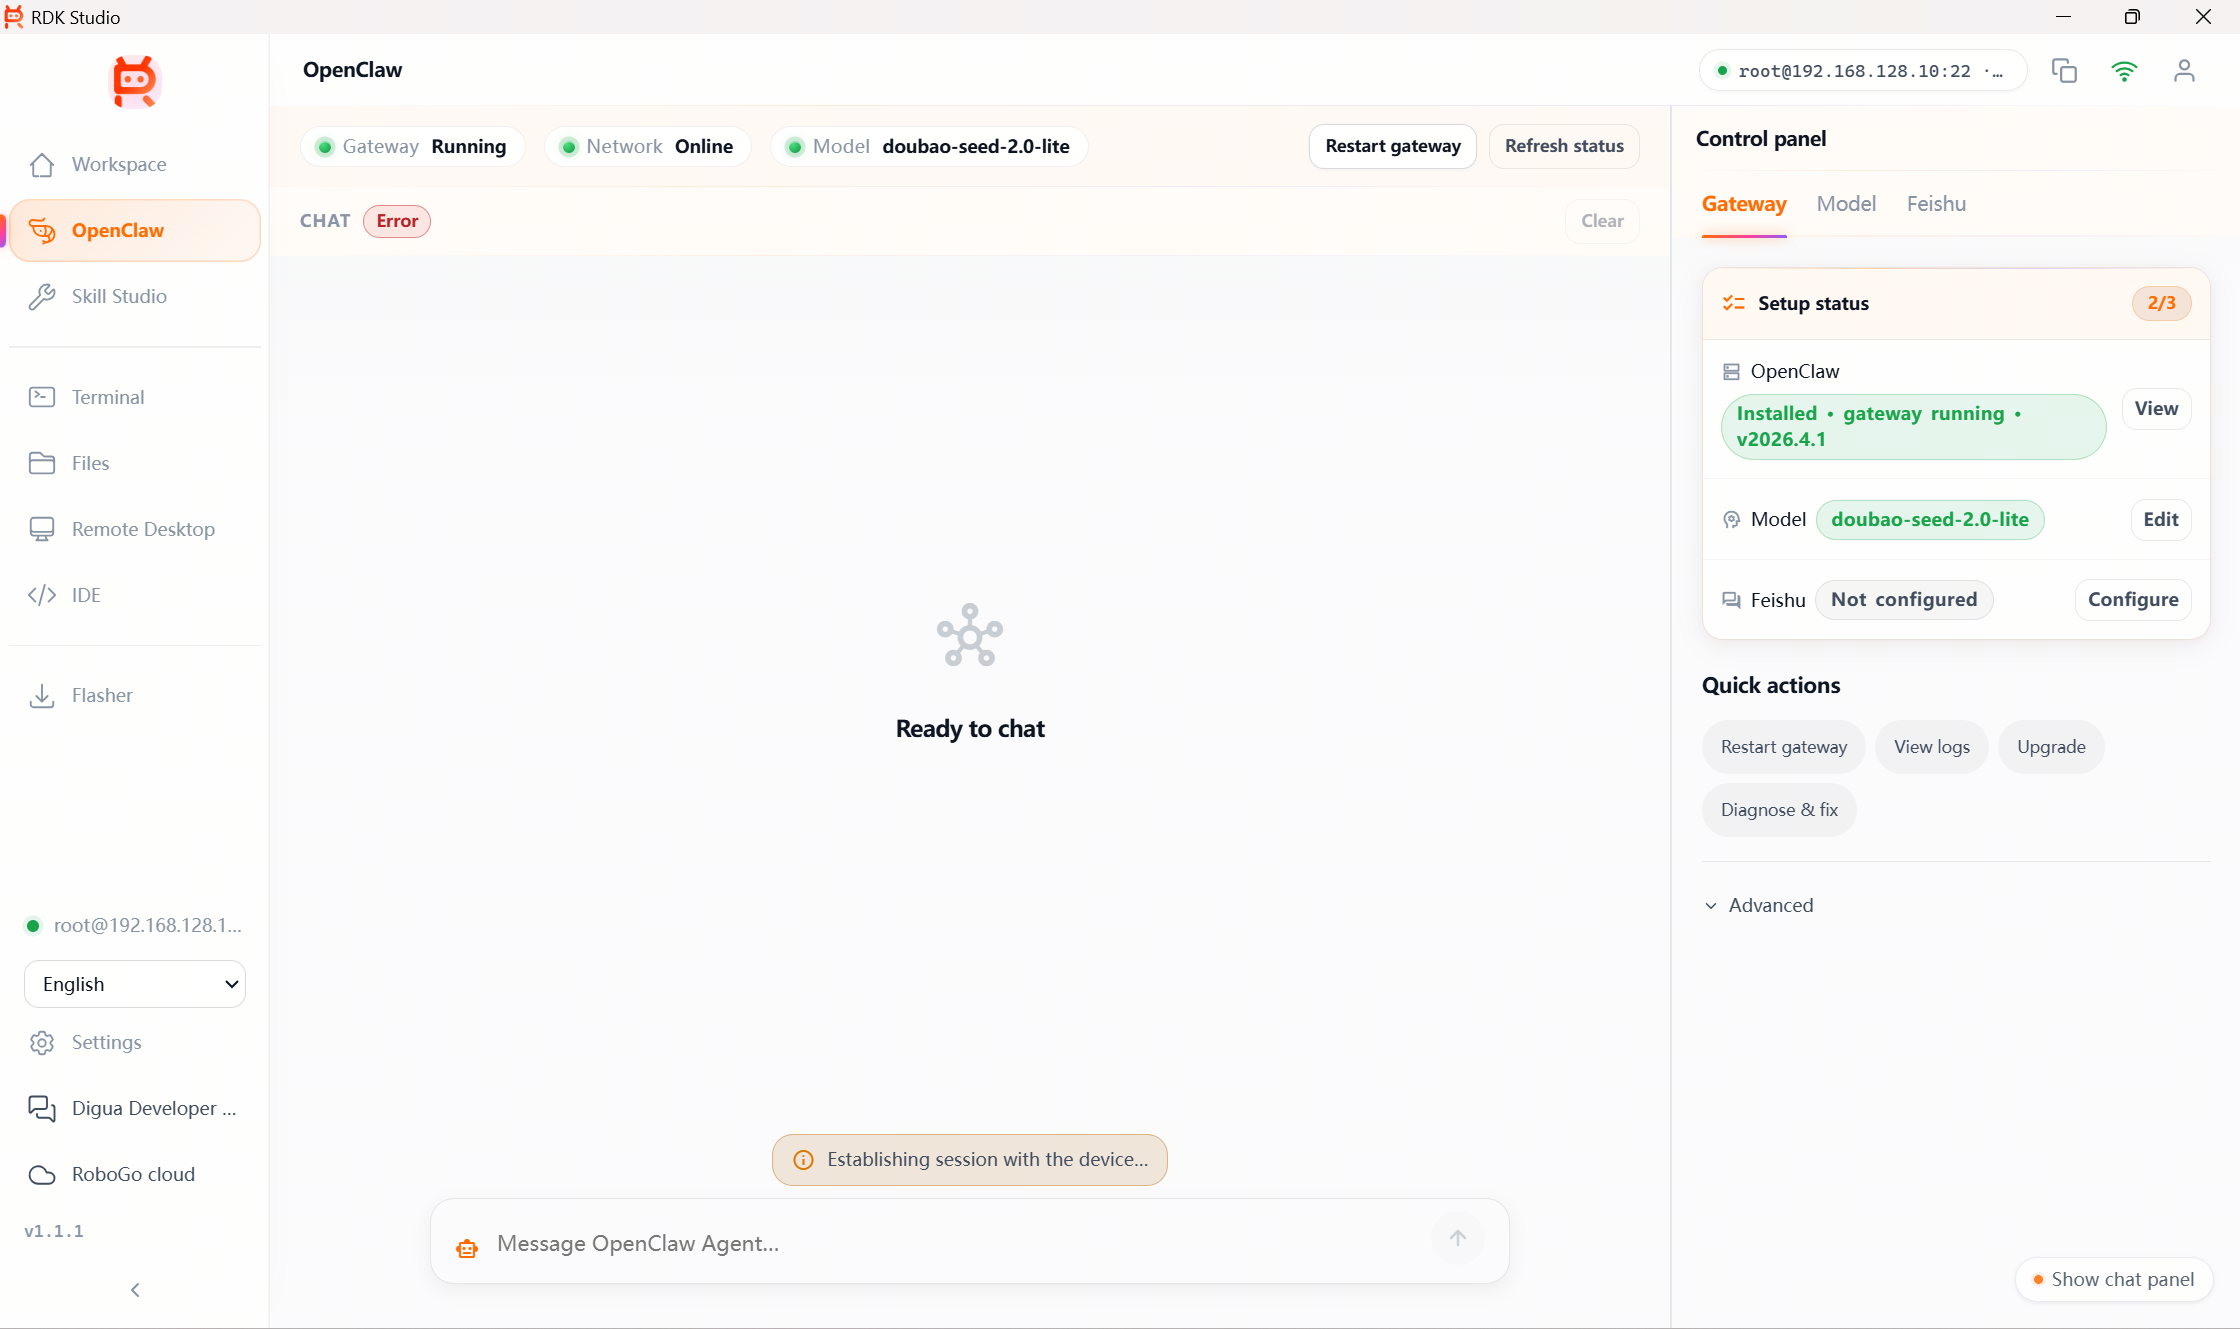This screenshot has height=1329, width=2240.
Task: Click Show chat panel button
Action: (2114, 1280)
